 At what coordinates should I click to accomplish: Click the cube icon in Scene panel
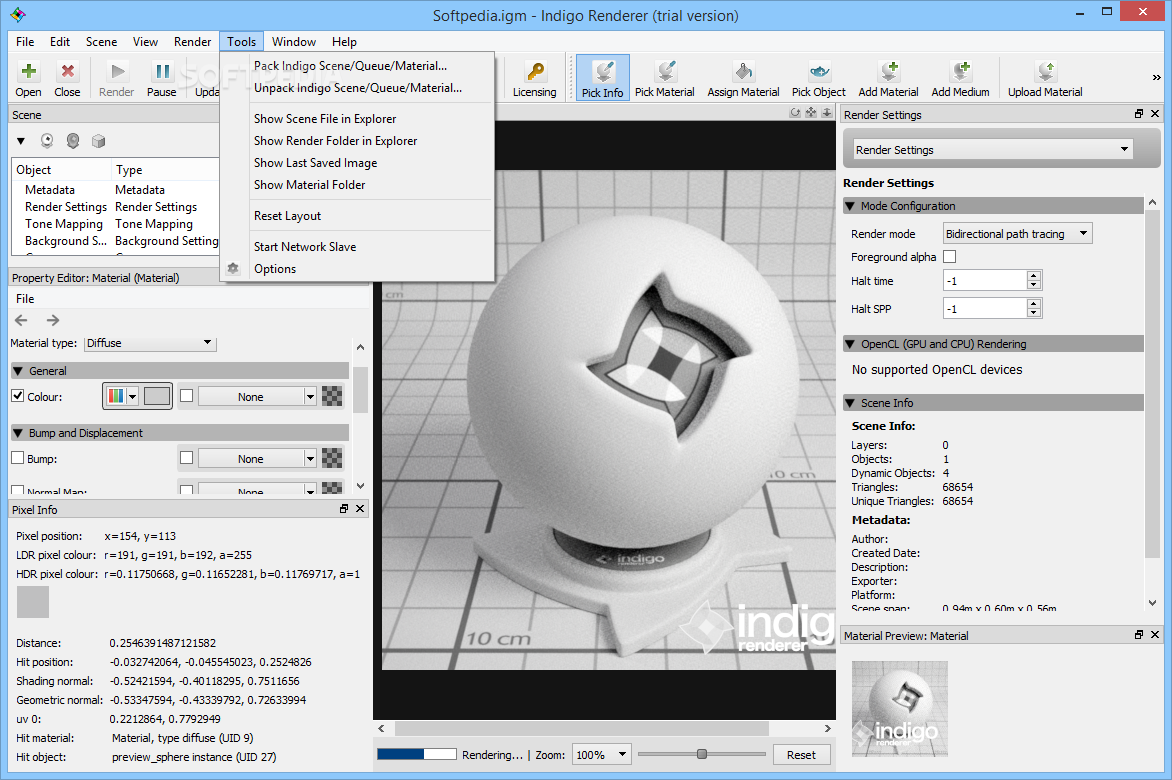click(x=98, y=140)
